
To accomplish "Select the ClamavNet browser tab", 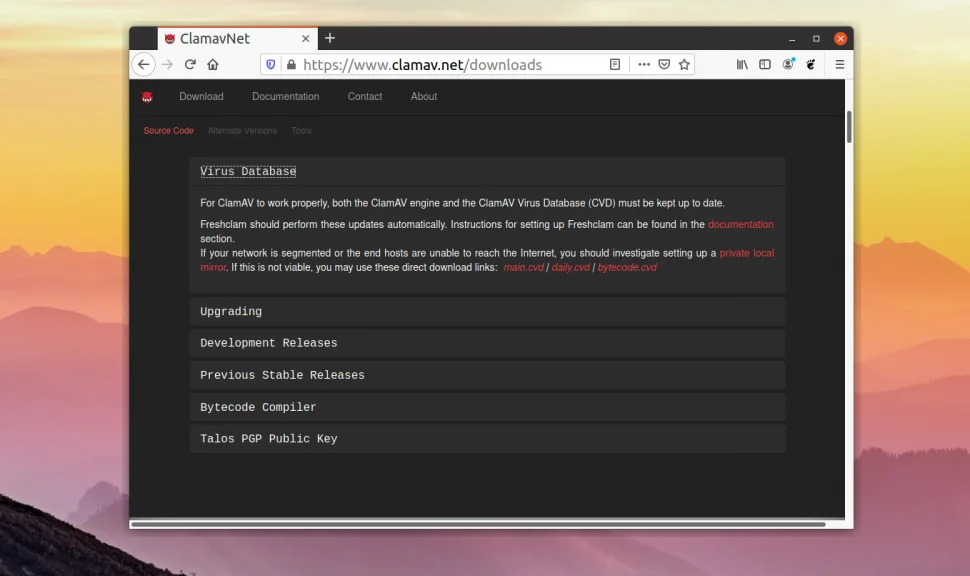I will [238, 38].
